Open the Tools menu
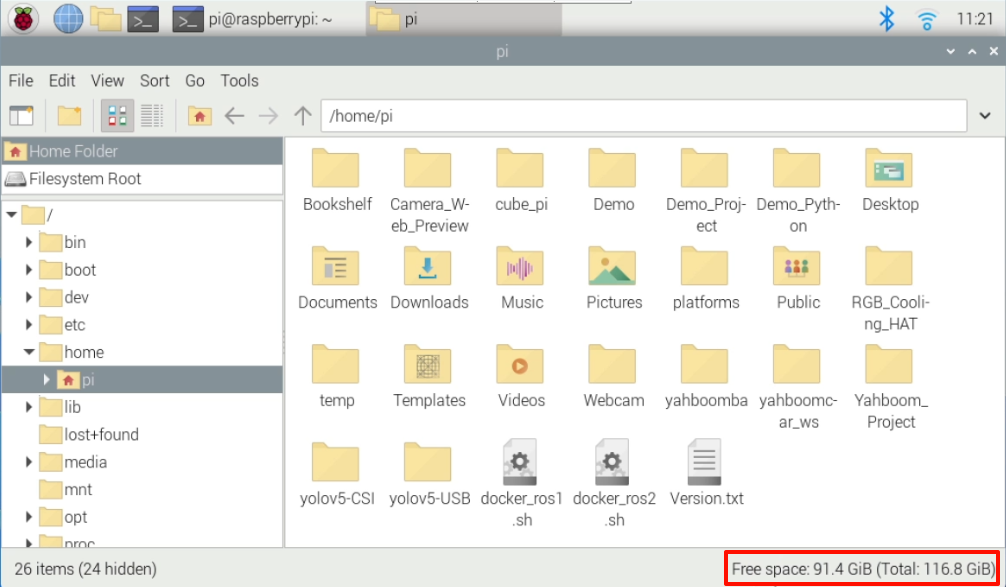 click(239, 81)
